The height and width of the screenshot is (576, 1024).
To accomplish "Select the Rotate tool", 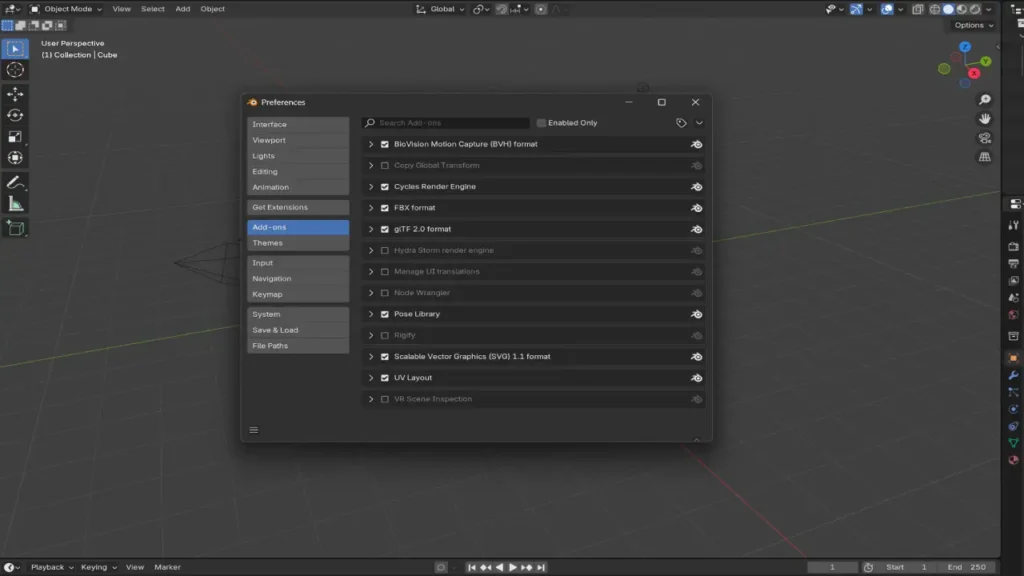I will pyautogui.click(x=15, y=116).
